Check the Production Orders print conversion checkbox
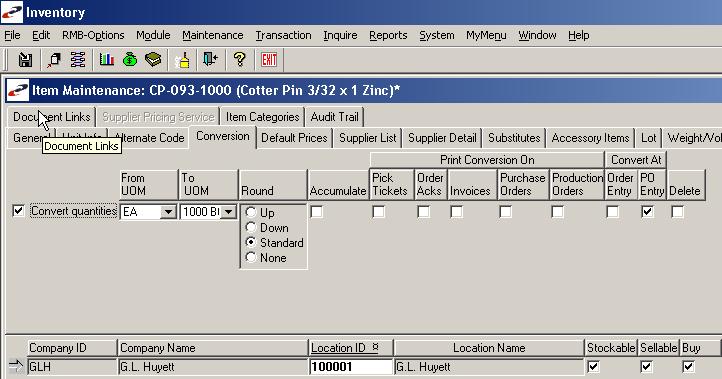The height and width of the screenshot is (379, 722). [x=558, y=211]
